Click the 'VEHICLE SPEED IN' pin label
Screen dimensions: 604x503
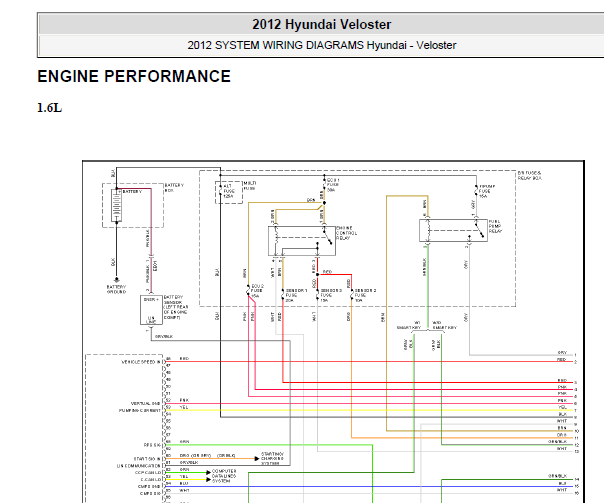[x=141, y=362]
